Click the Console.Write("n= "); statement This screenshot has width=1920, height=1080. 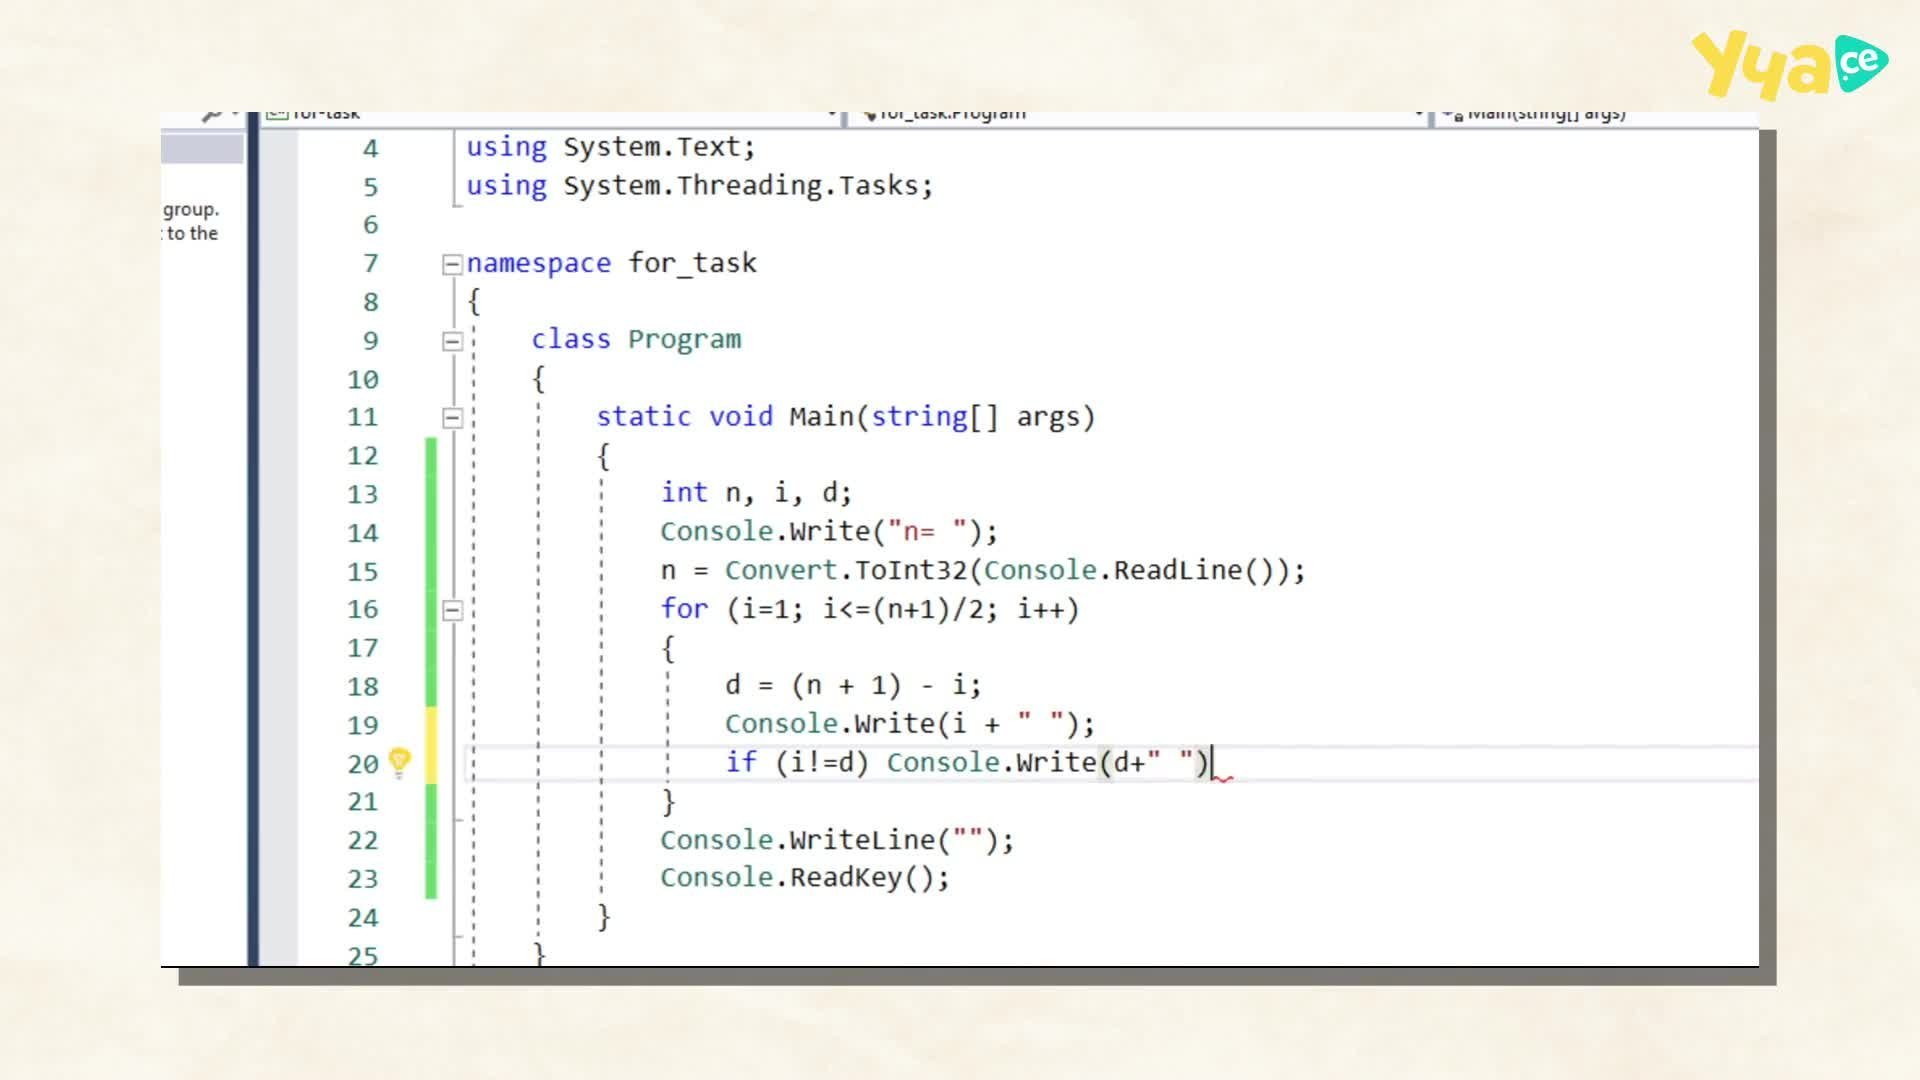829,532
